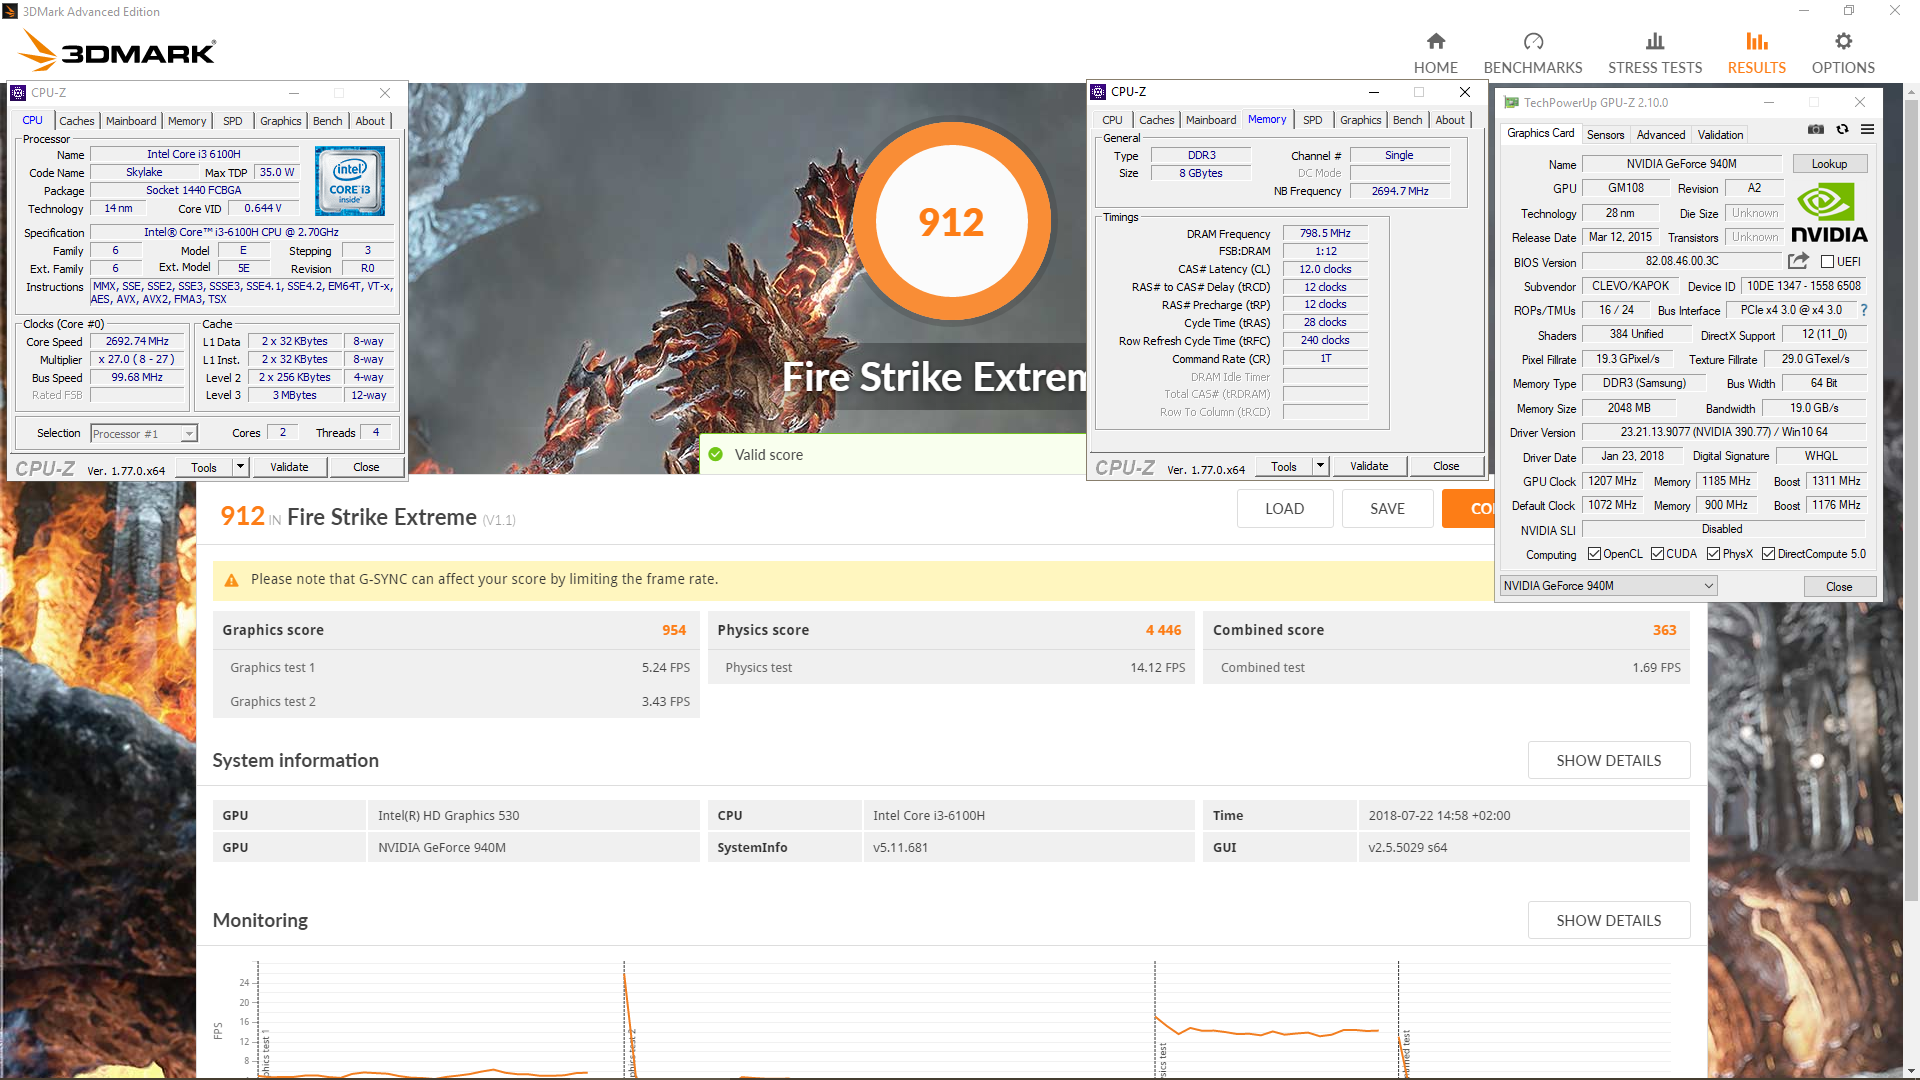Click the CPU-Z title bar icon of Memory window
1920x1080 pixels.
pyautogui.click(x=1098, y=92)
